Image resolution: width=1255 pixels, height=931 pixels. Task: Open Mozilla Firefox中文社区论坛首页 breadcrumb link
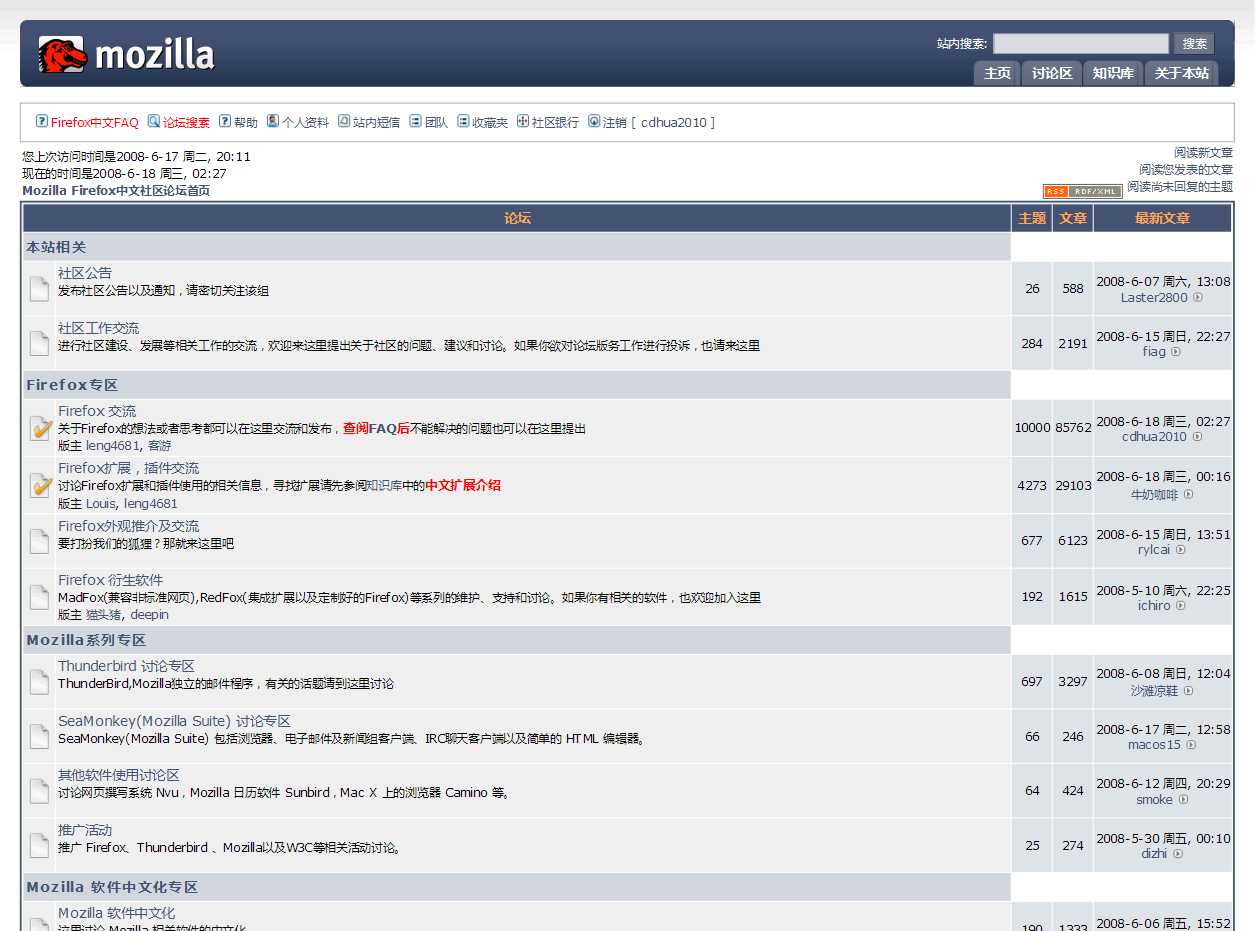coord(116,190)
